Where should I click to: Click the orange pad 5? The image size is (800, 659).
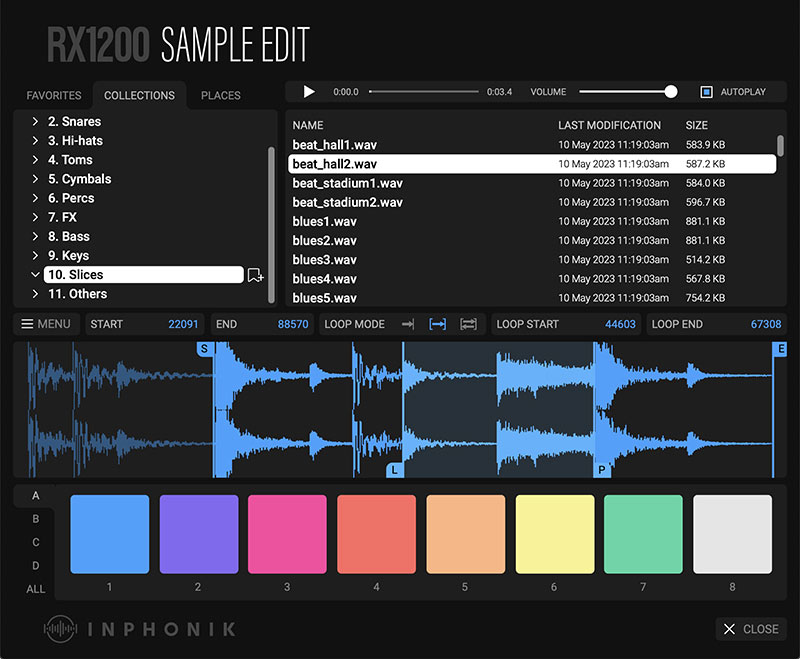466,534
